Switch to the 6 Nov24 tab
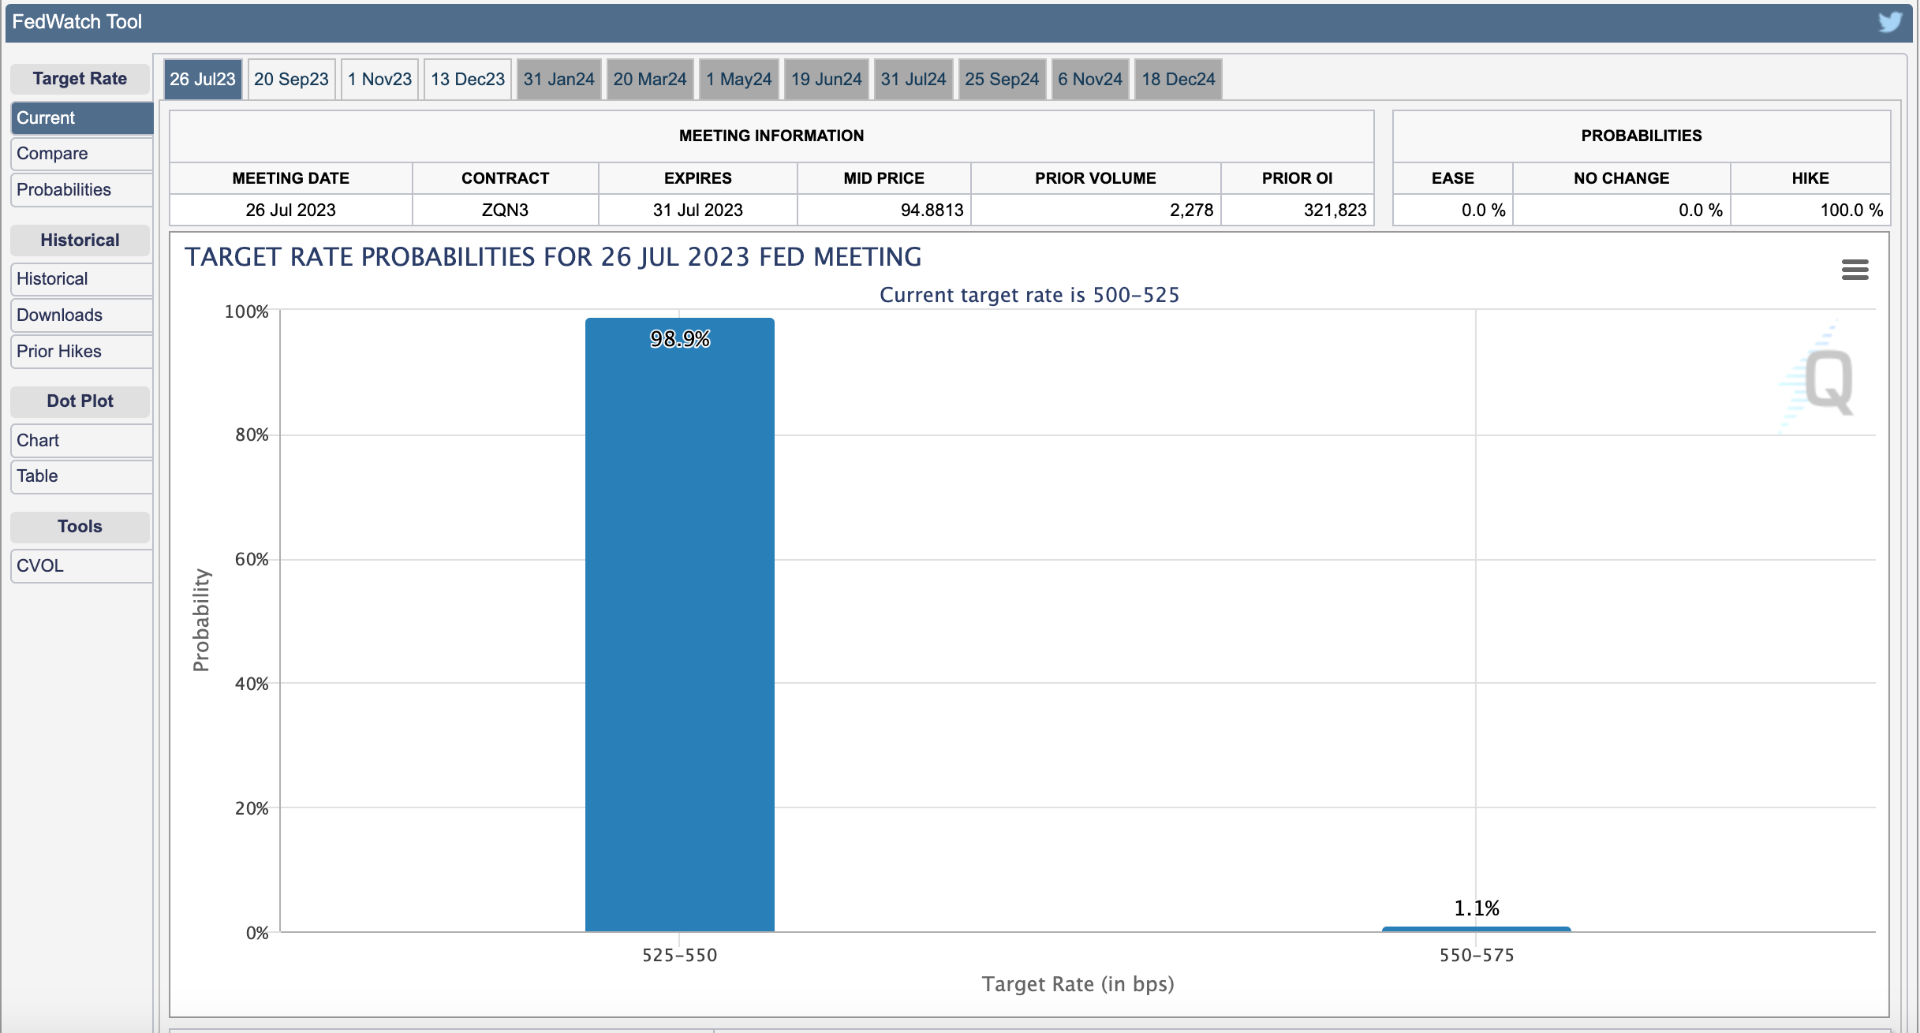The width and height of the screenshot is (1920, 1033). click(x=1090, y=79)
